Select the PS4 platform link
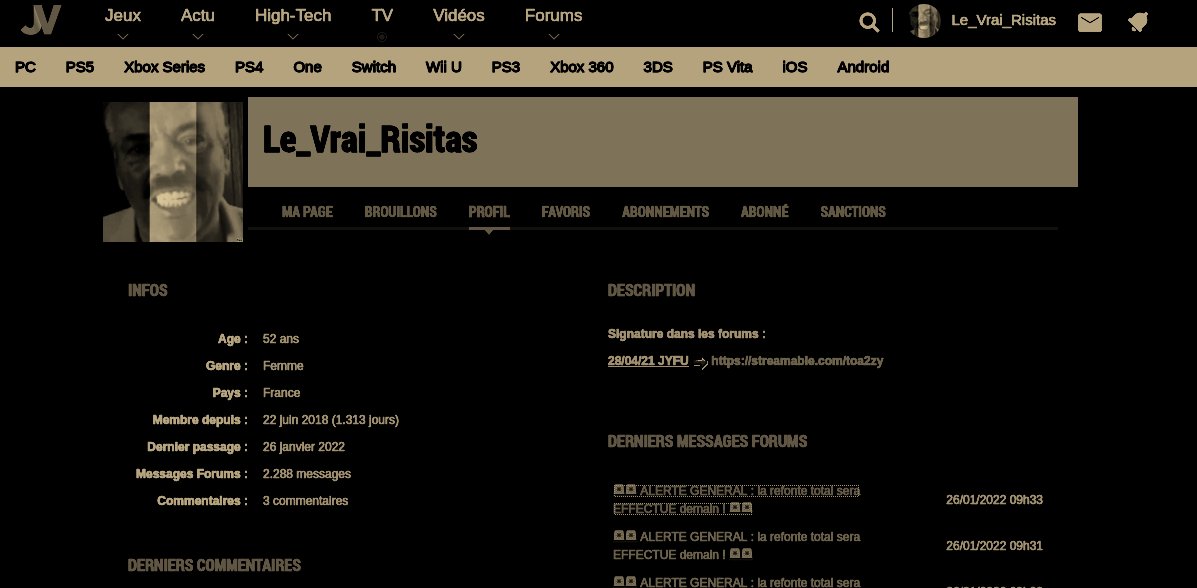 click(249, 67)
